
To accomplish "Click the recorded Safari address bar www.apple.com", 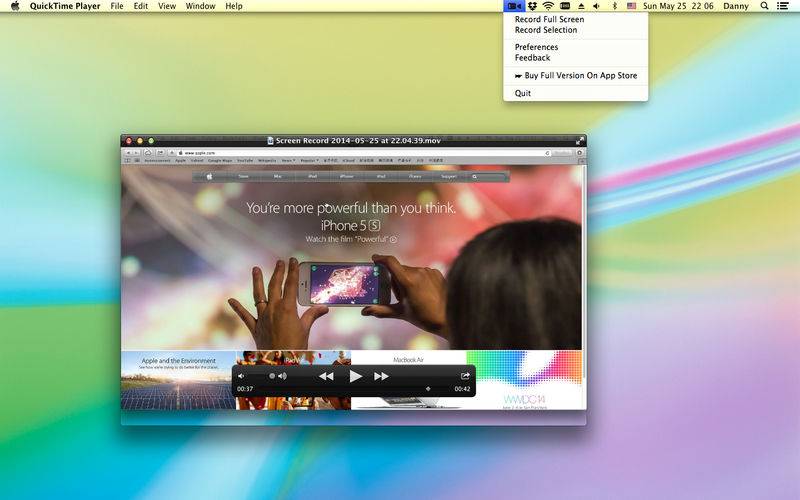I will (363, 153).
